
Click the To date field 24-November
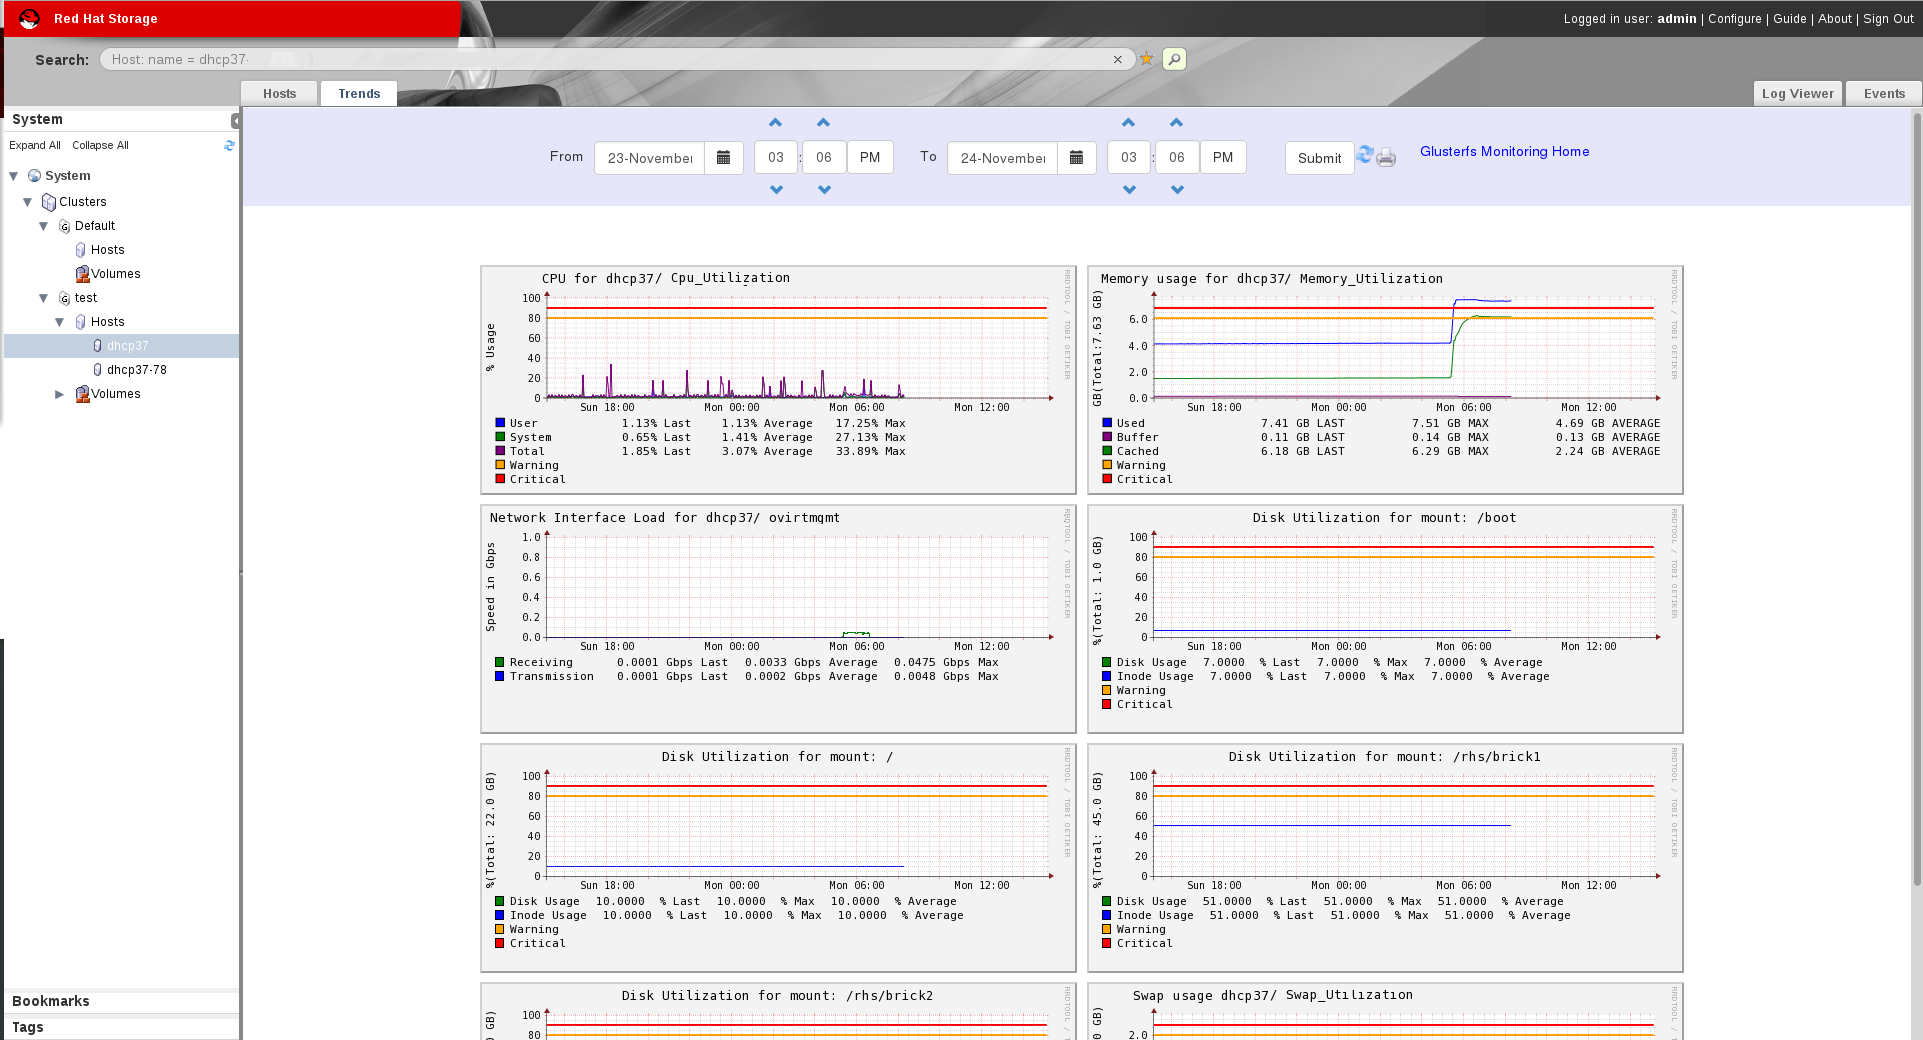tap(1003, 158)
